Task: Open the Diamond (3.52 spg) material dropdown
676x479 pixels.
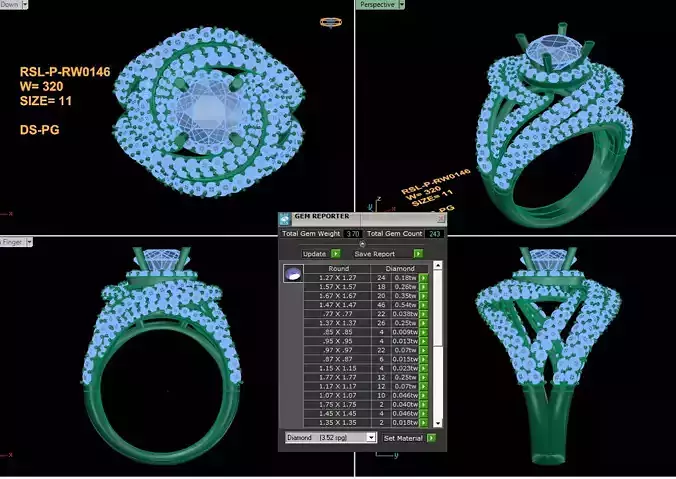Action: (371, 438)
